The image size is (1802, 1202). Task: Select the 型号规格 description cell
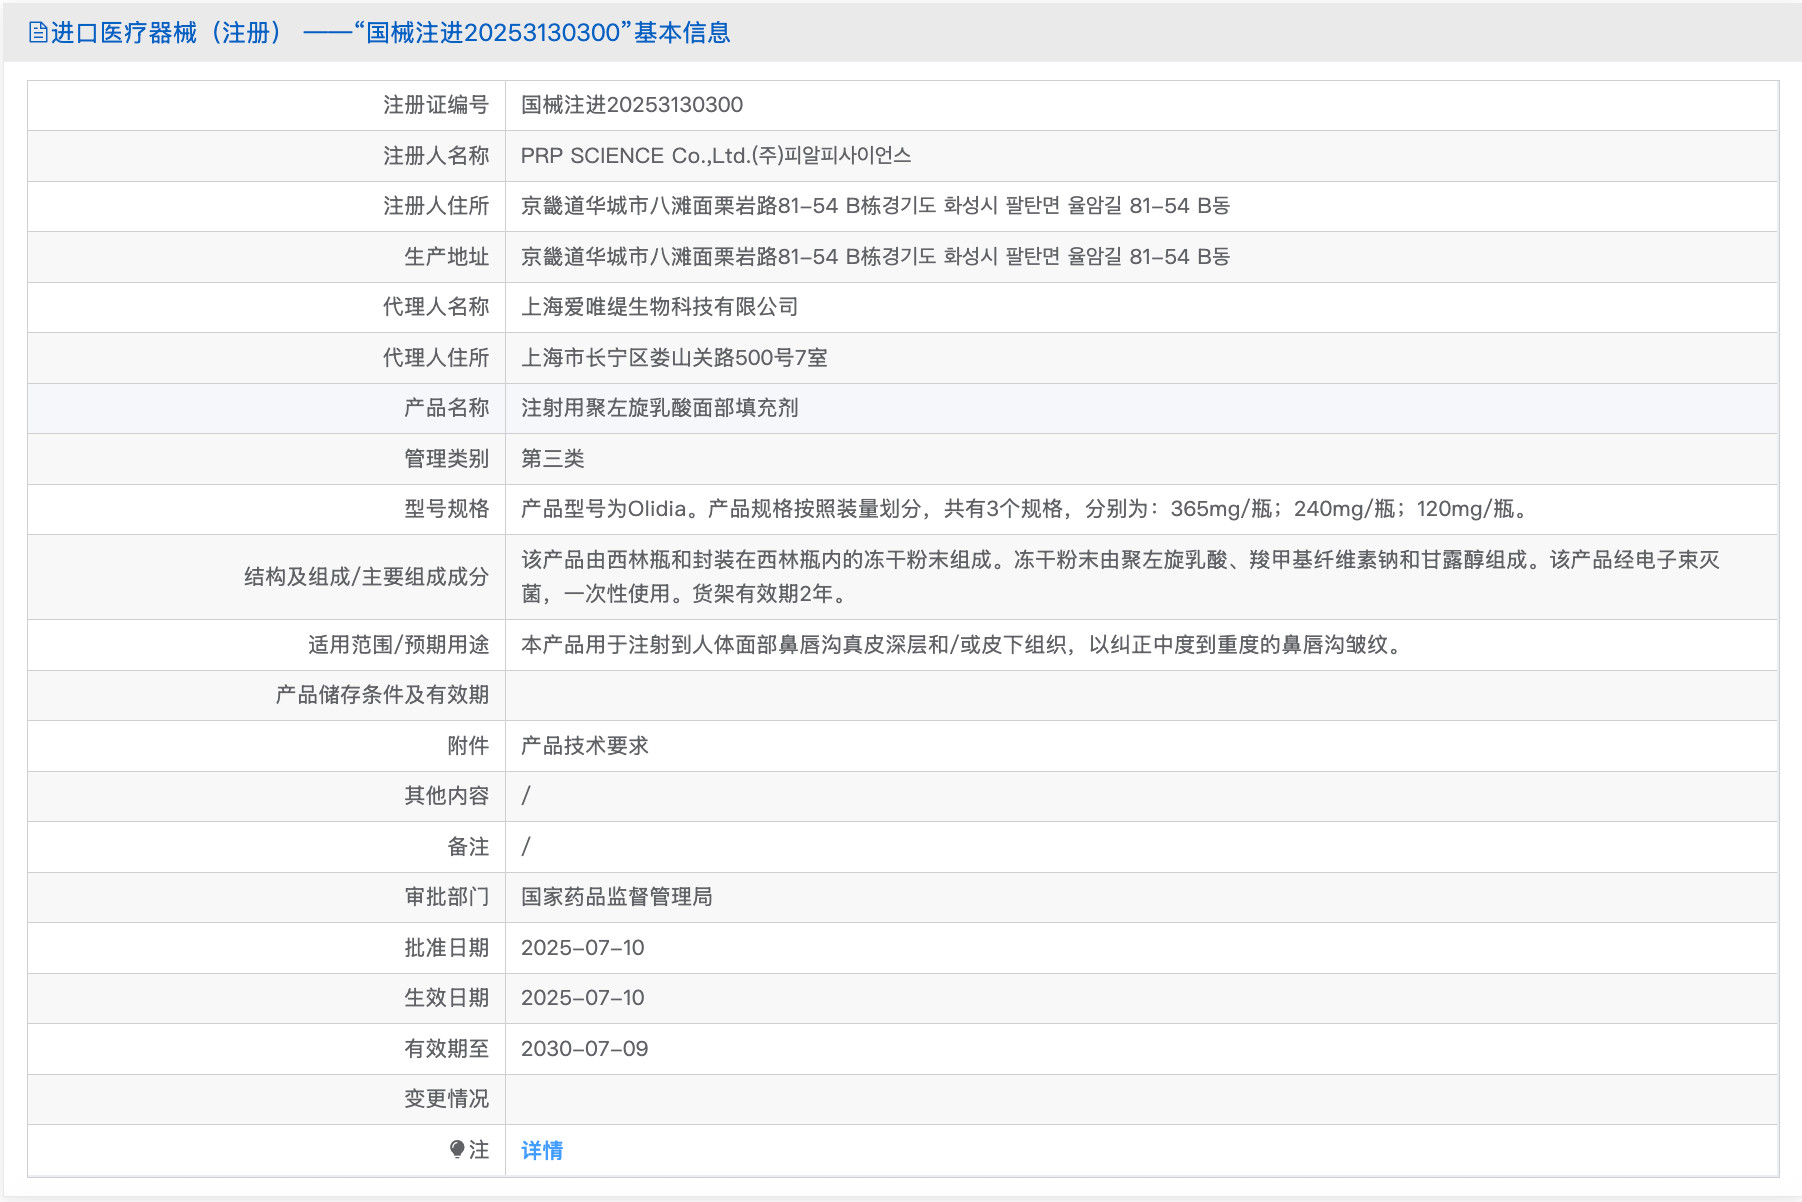pos(1020,509)
